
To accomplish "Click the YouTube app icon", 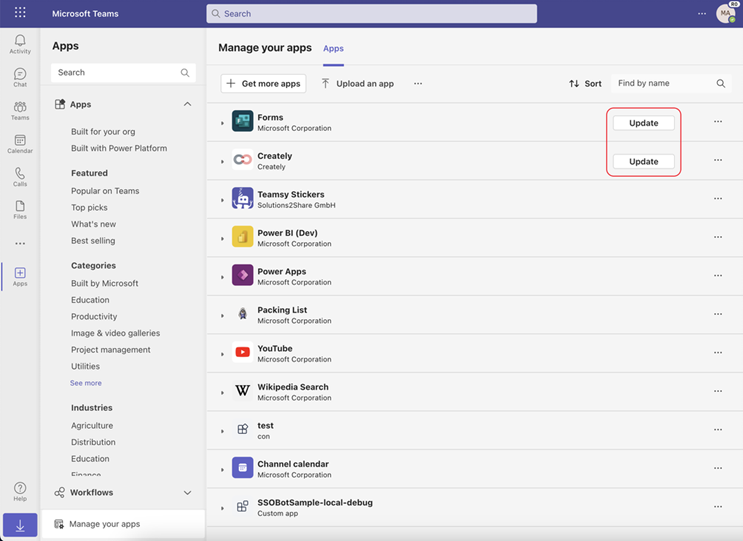I will (x=243, y=352).
